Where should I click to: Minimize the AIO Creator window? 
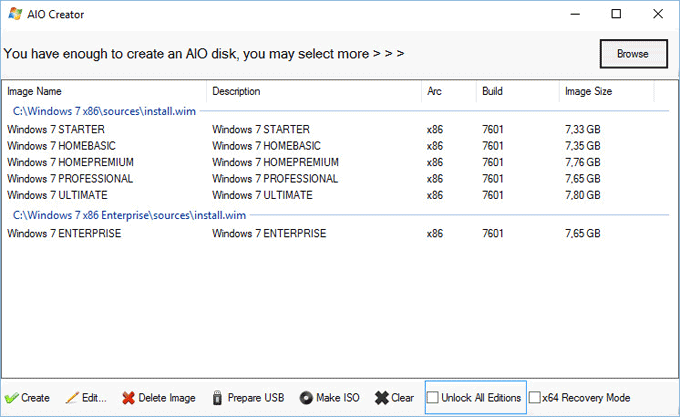[x=575, y=14]
